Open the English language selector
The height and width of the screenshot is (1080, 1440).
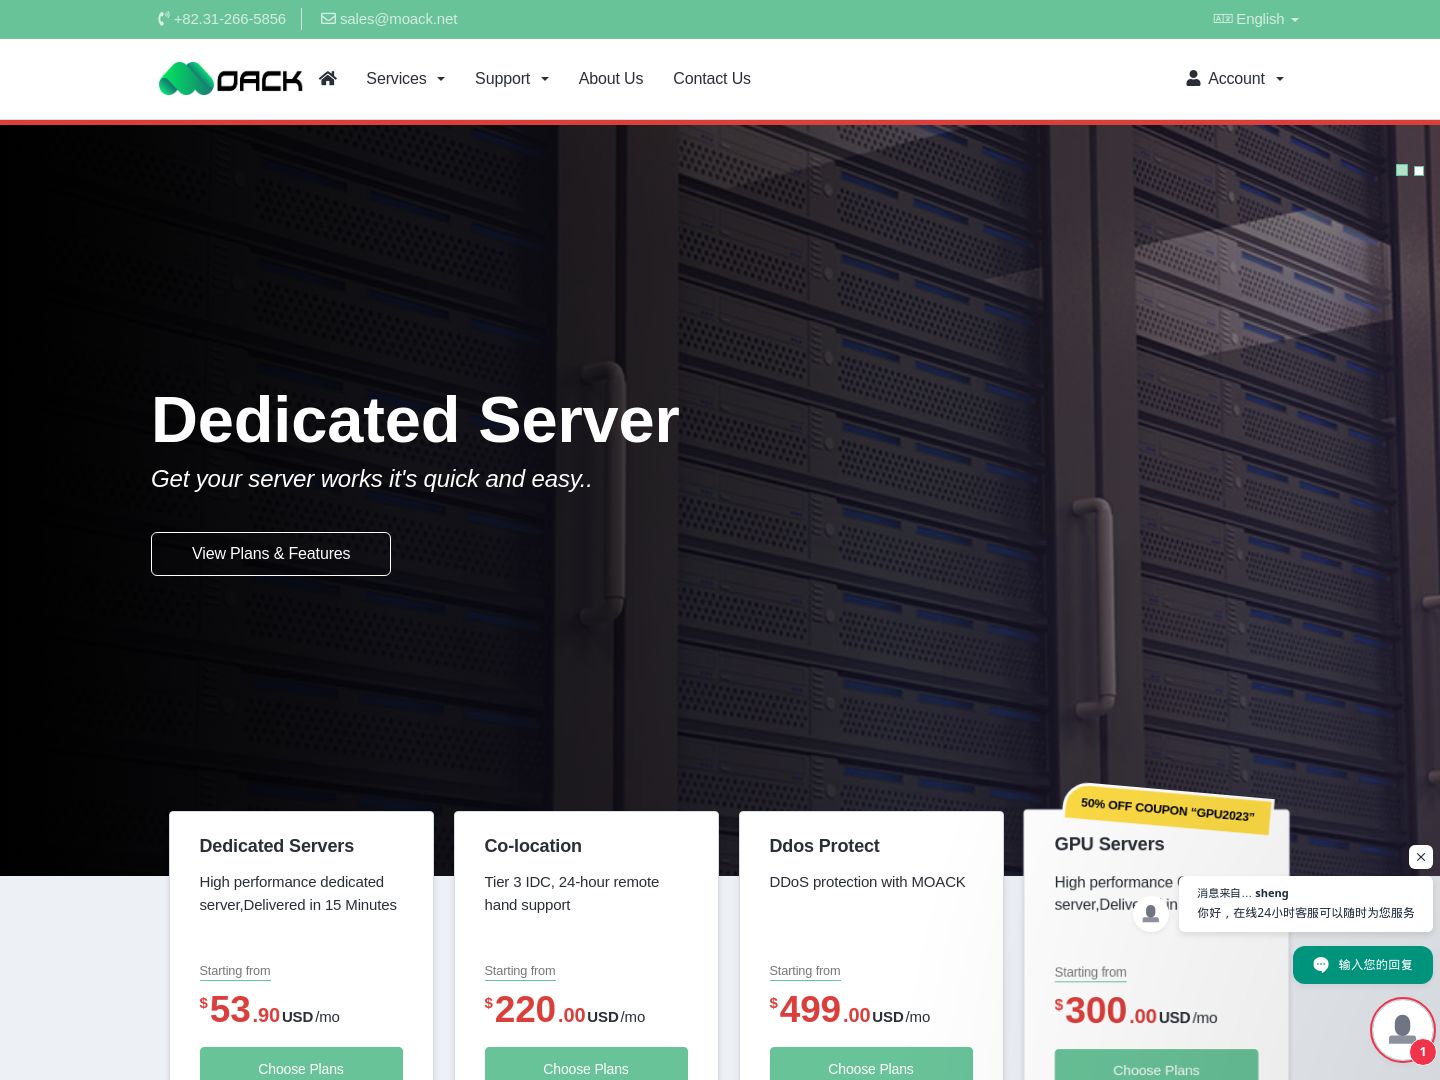(1256, 19)
